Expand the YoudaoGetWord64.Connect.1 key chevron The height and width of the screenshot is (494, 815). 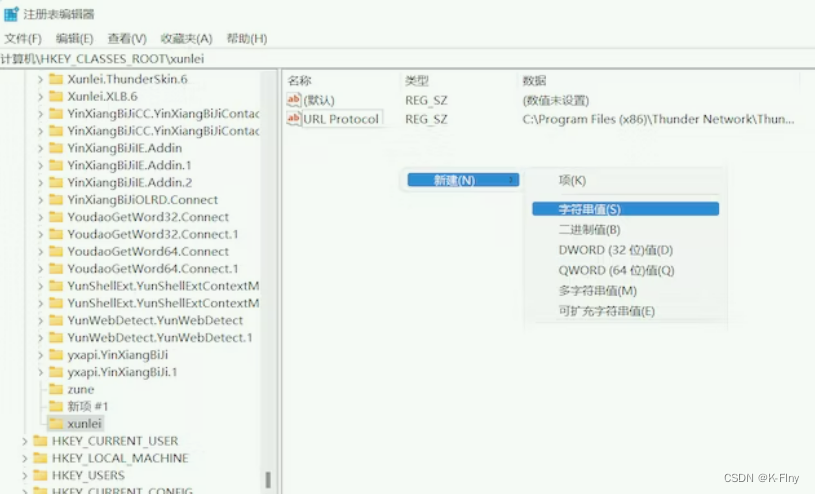41,268
